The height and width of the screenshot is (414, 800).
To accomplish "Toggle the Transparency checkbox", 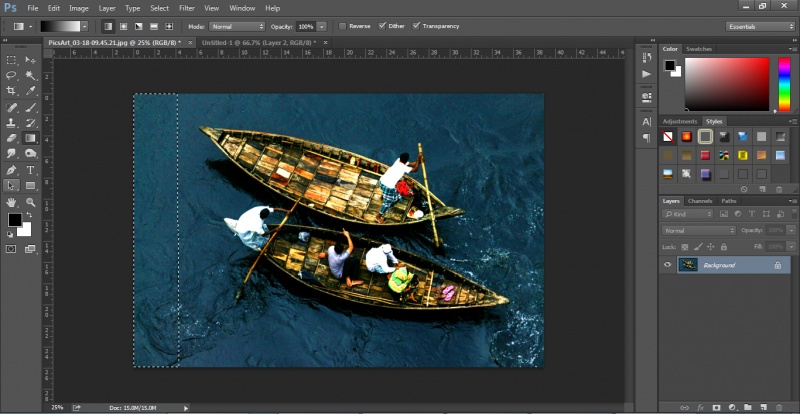I will coord(416,26).
